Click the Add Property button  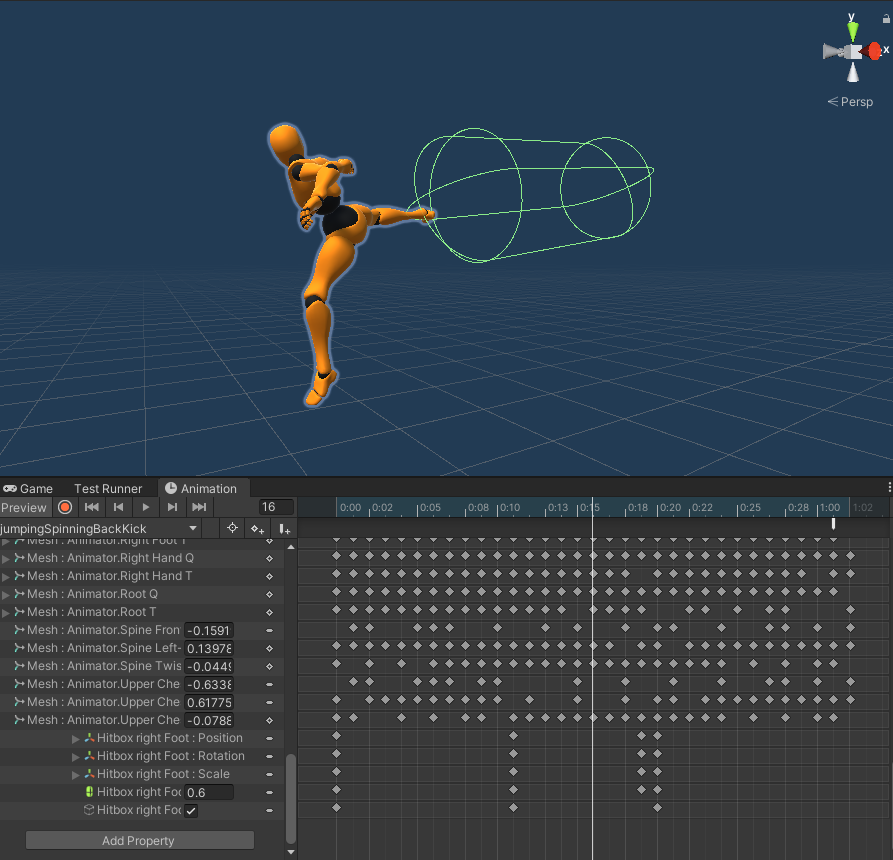point(140,840)
